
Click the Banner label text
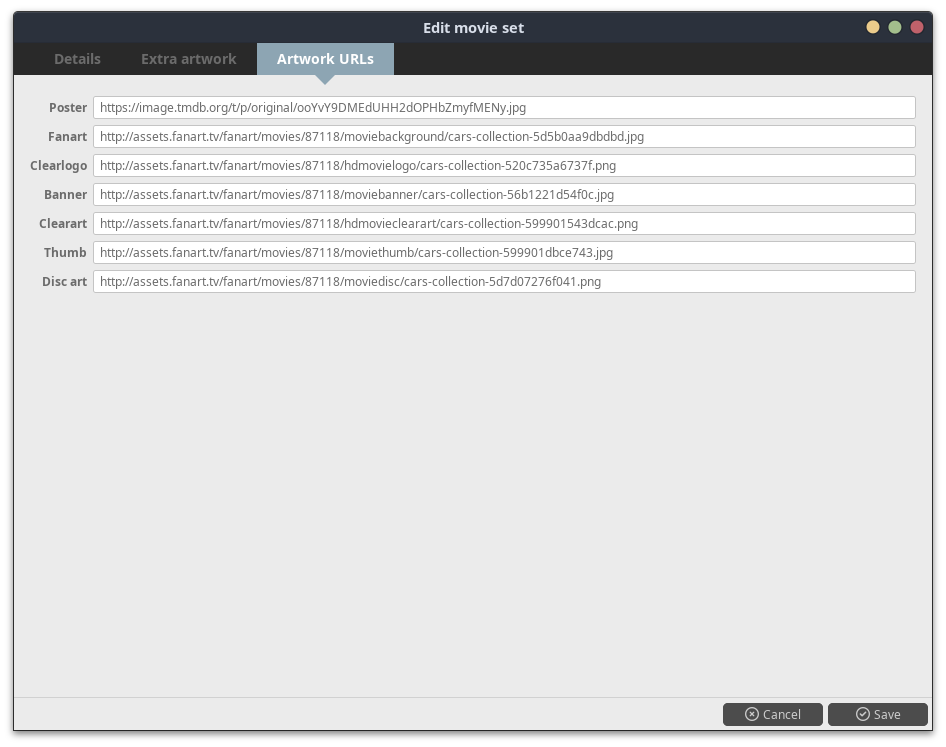65,195
